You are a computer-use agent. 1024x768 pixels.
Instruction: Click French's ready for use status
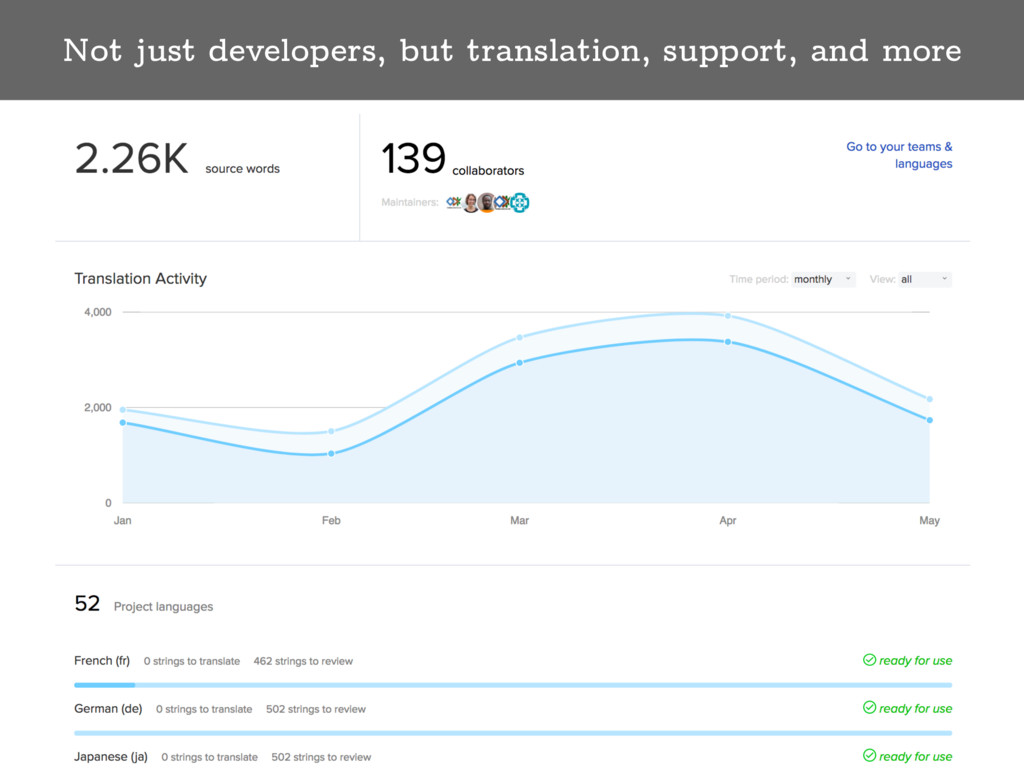click(x=915, y=660)
